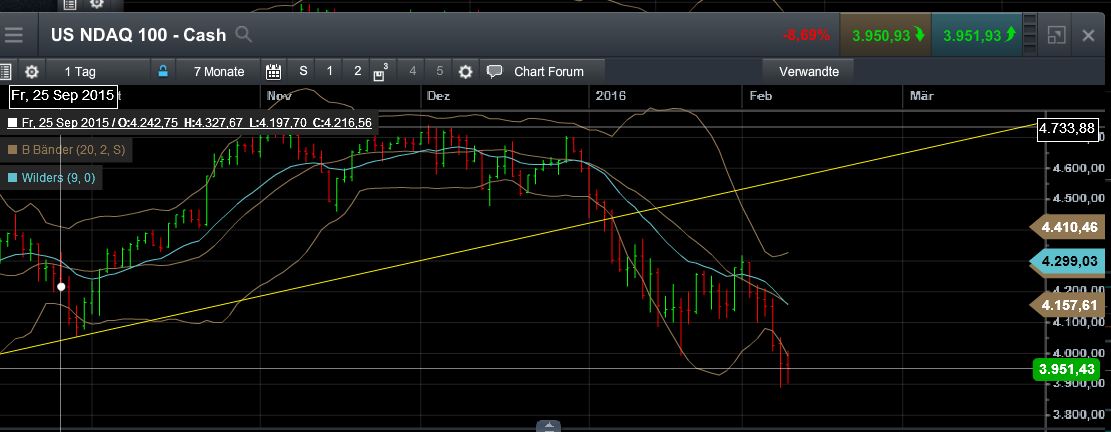Click the Mär label on the time axis
The height and width of the screenshot is (432, 1111).
pos(922,96)
